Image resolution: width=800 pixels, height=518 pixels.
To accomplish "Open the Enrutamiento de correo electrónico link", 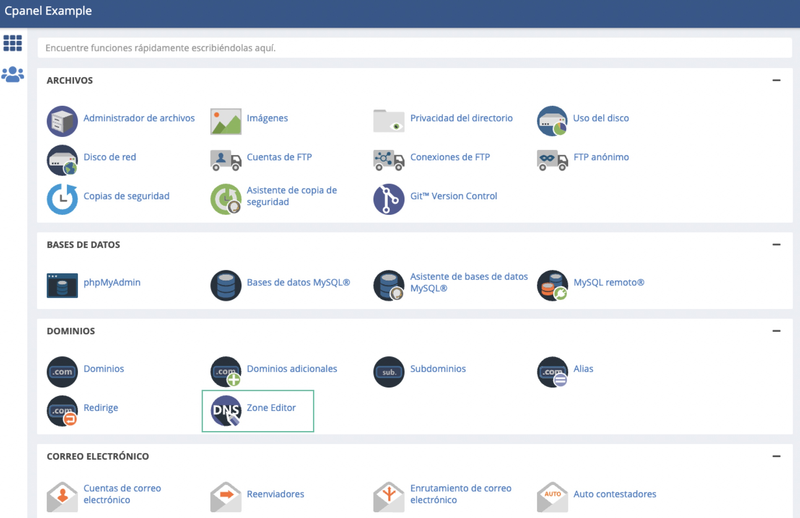I will 461,494.
